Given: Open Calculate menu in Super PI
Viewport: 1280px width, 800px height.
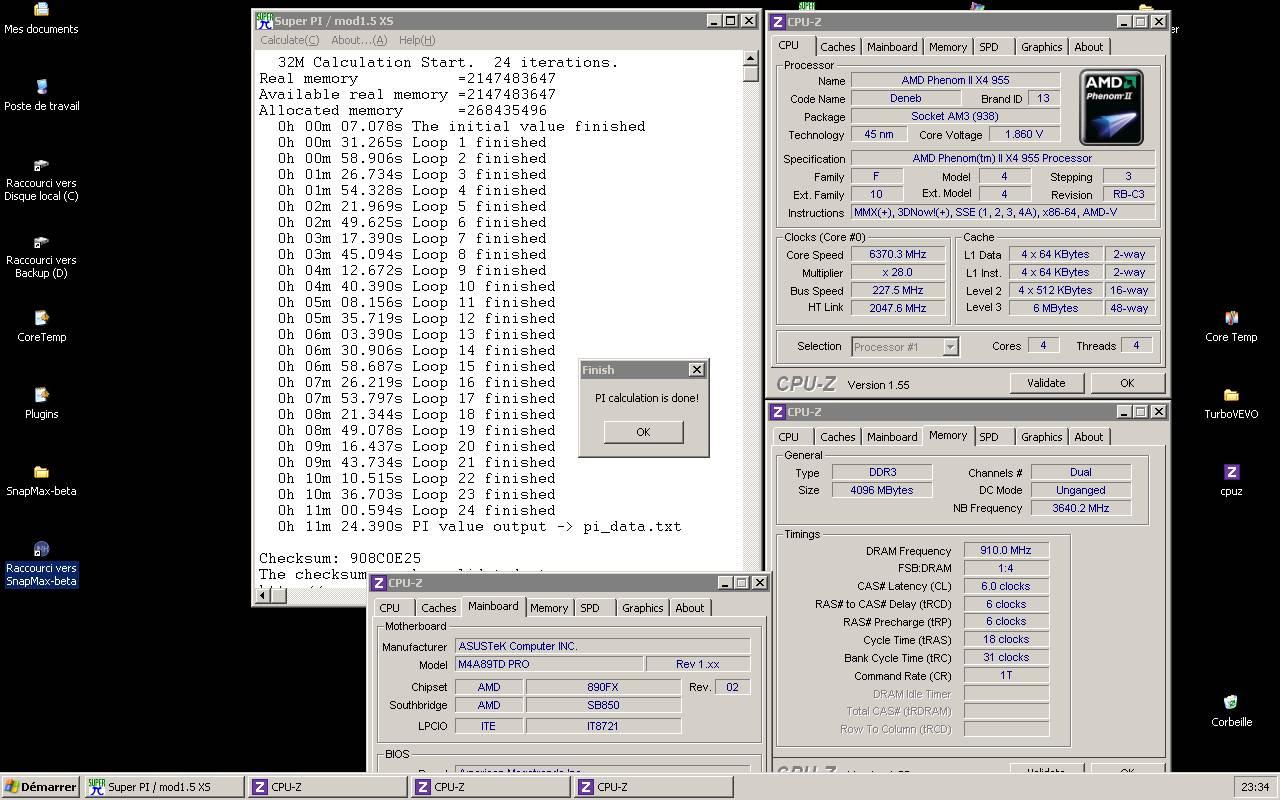Looking at the screenshot, I should (289, 40).
